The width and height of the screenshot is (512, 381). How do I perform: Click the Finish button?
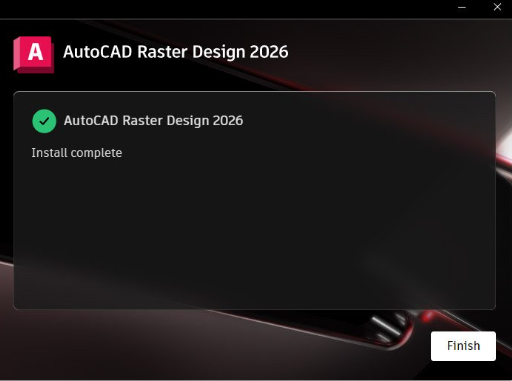(463, 346)
